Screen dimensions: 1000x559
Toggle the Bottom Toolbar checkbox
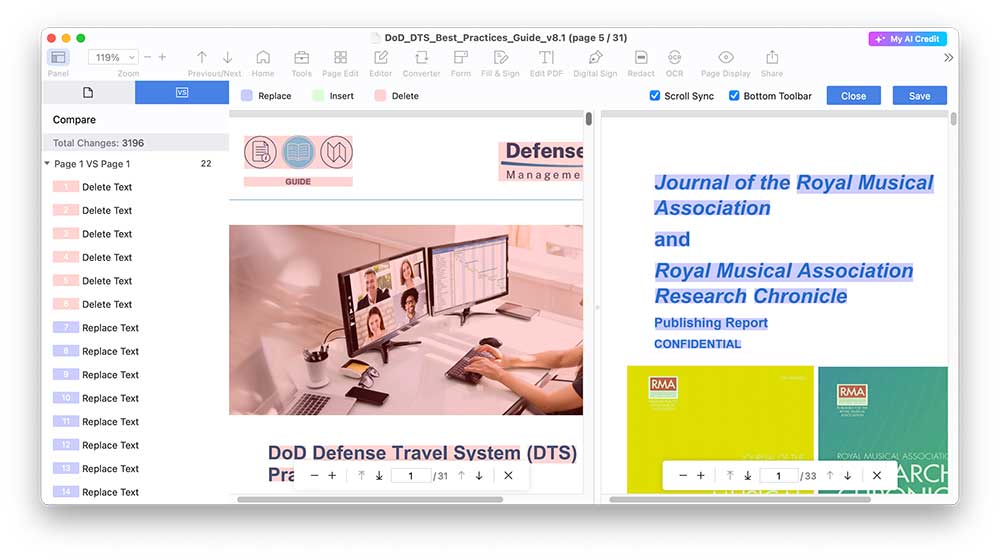click(734, 96)
